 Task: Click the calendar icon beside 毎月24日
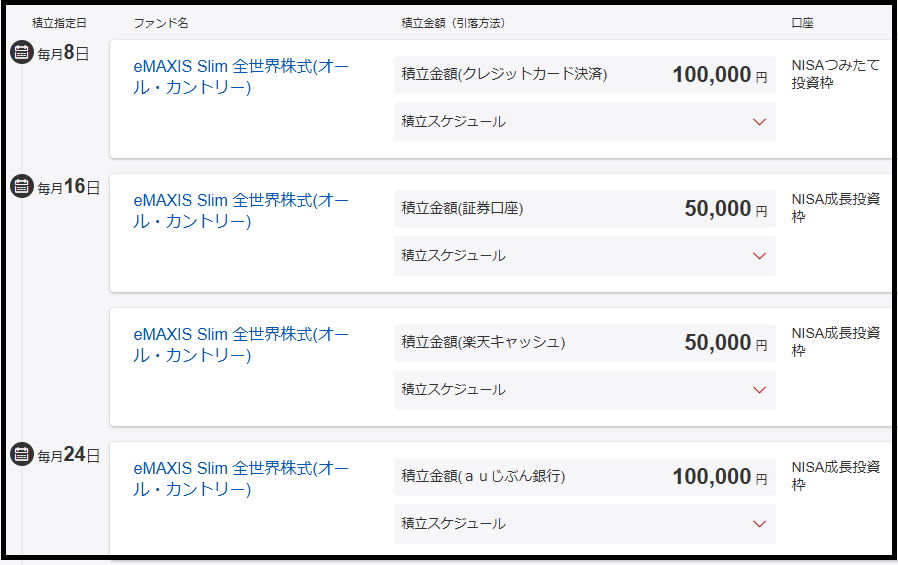tap(22, 454)
